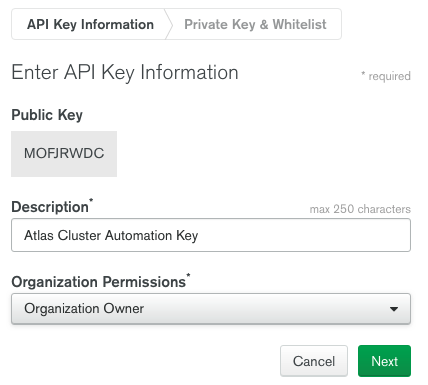Click the 'Enter API Key Information' heading
This screenshot has height=385, width=428.
125,73
